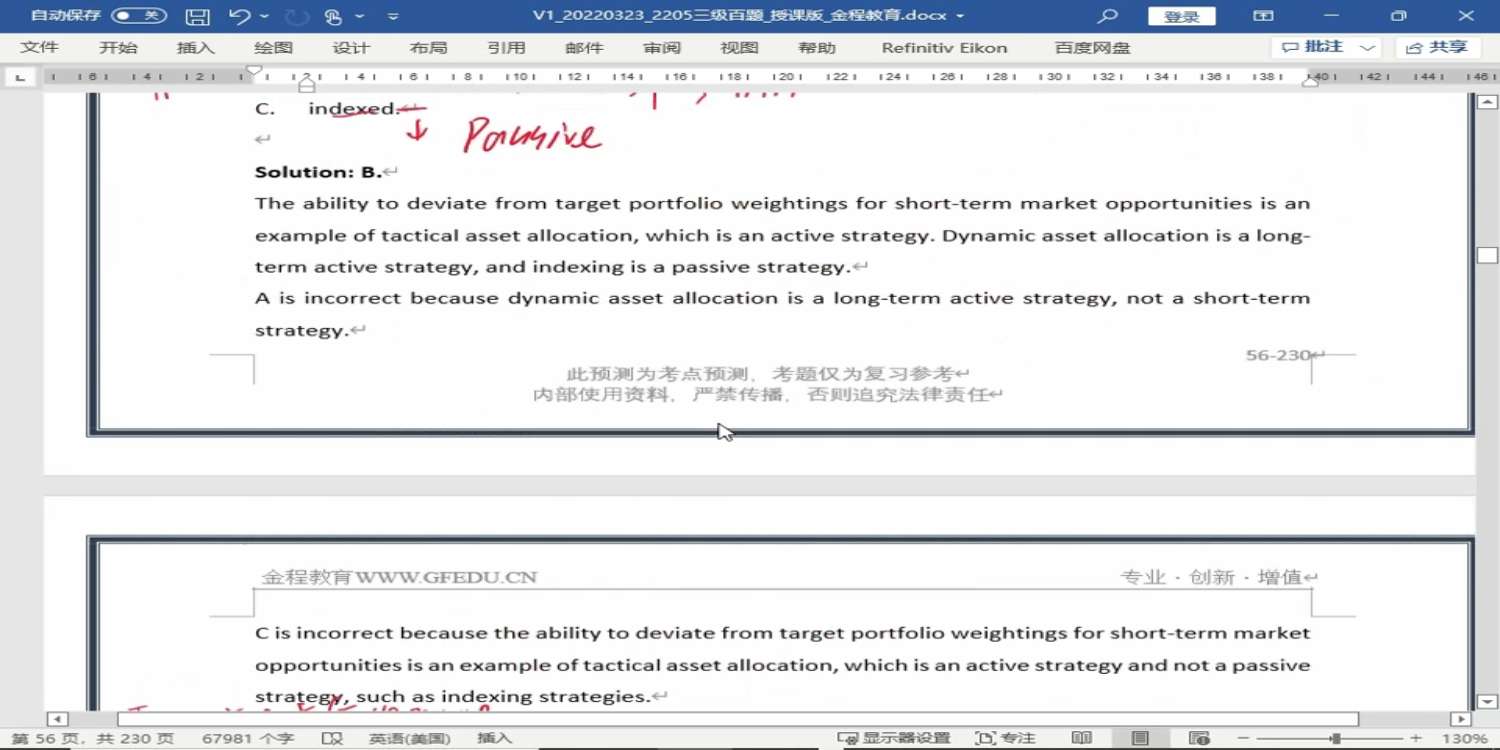Image resolution: width=1500 pixels, height=750 pixels.
Task: Click the 批注 Comments button
Action: [1314, 48]
